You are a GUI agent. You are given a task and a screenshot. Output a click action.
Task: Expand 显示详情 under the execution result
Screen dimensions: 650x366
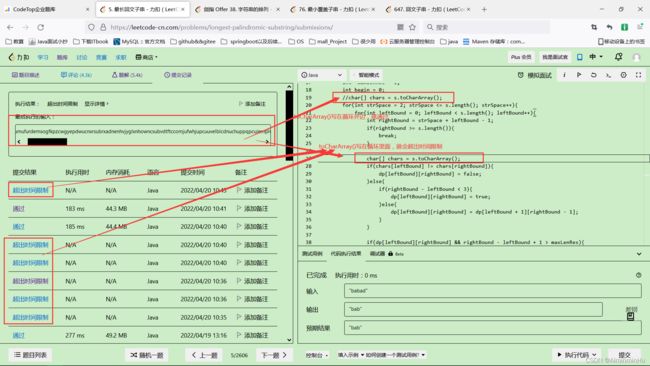click(x=96, y=104)
